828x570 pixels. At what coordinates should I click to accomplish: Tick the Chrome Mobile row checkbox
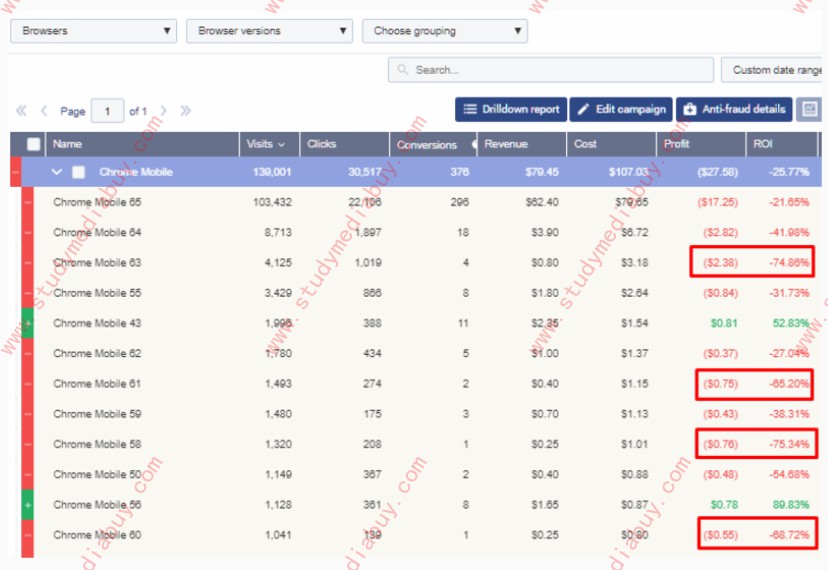tap(78, 172)
